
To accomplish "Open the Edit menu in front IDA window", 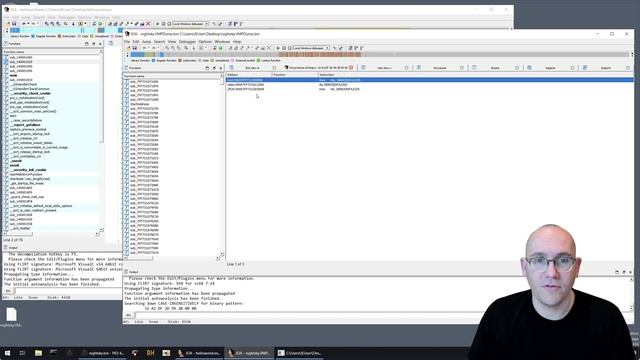I will (136, 42).
